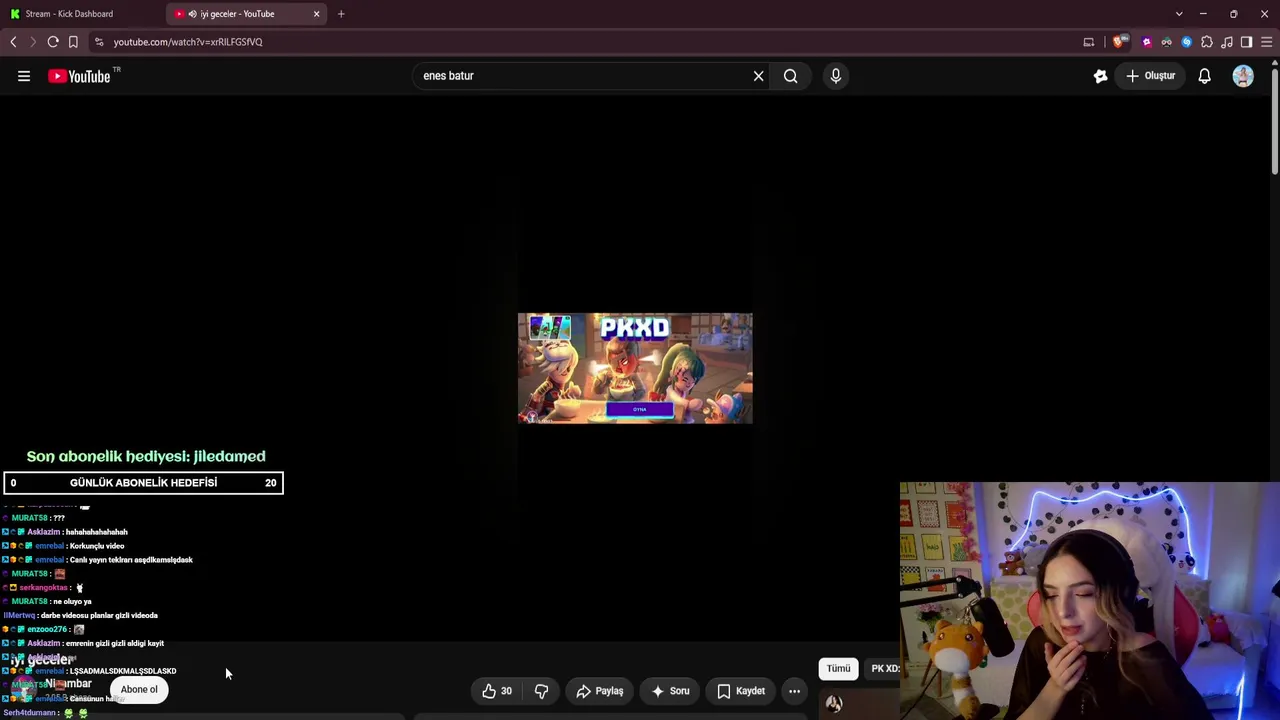Dislike the video
Viewport: 1280px width, 720px height.
coord(541,691)
